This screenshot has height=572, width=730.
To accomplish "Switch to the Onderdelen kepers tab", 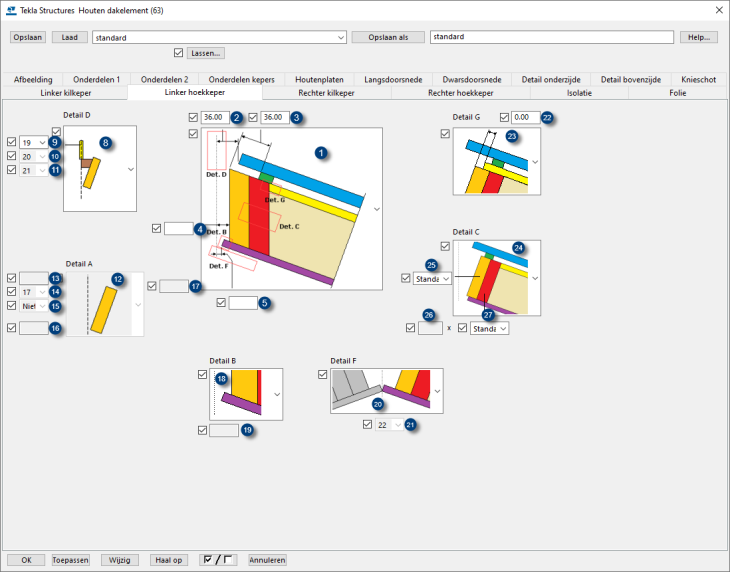I will [242, 80].
